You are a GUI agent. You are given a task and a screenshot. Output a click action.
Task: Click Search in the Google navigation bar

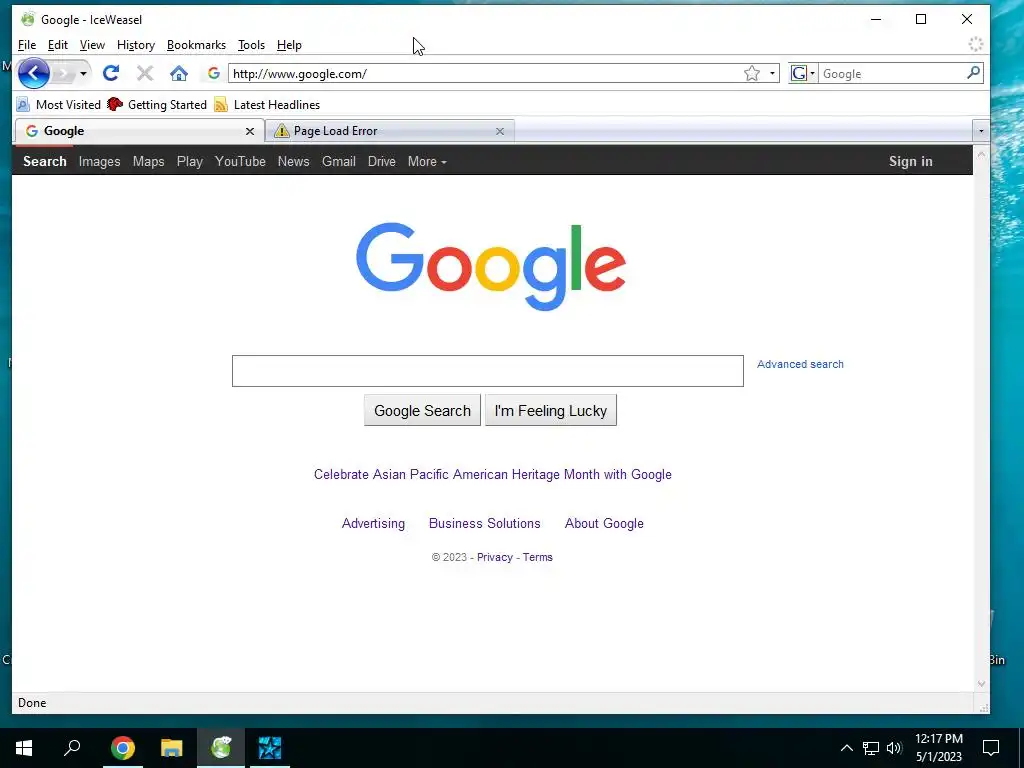(x=45, y=161)
